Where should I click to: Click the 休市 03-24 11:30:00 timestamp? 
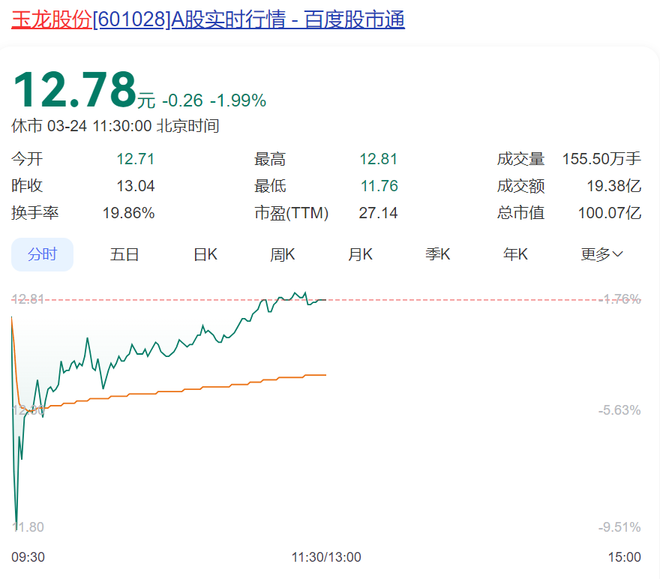(x=115, y=126)
